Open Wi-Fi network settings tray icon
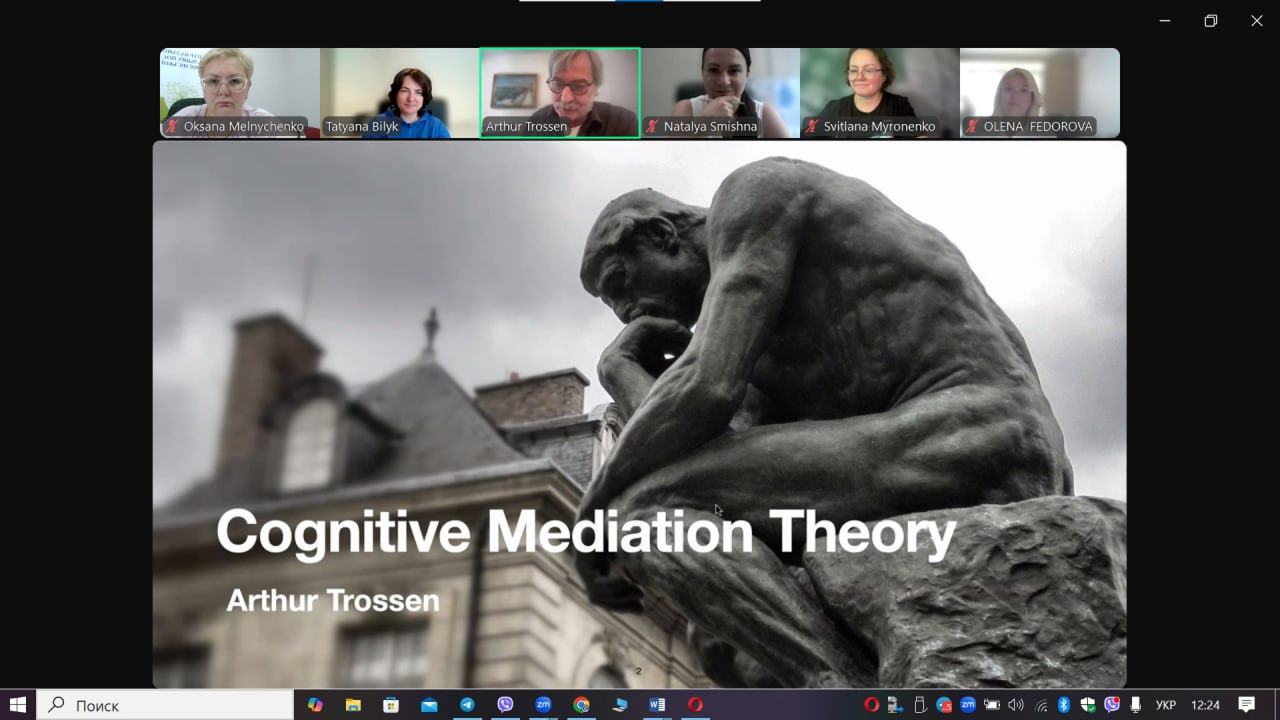Image resolution: width=1280 pixels, height=720 pixels. tap(1041, 705)
